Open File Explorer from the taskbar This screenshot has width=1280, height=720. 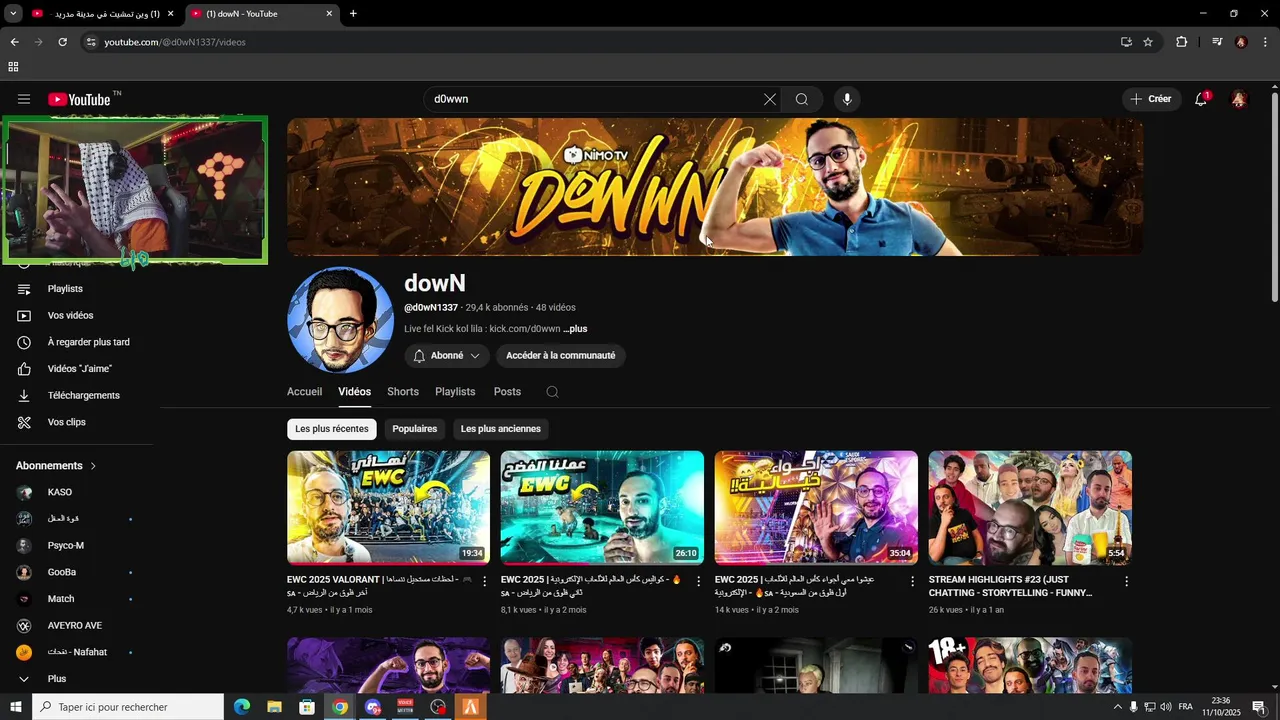tap(274, 707)
